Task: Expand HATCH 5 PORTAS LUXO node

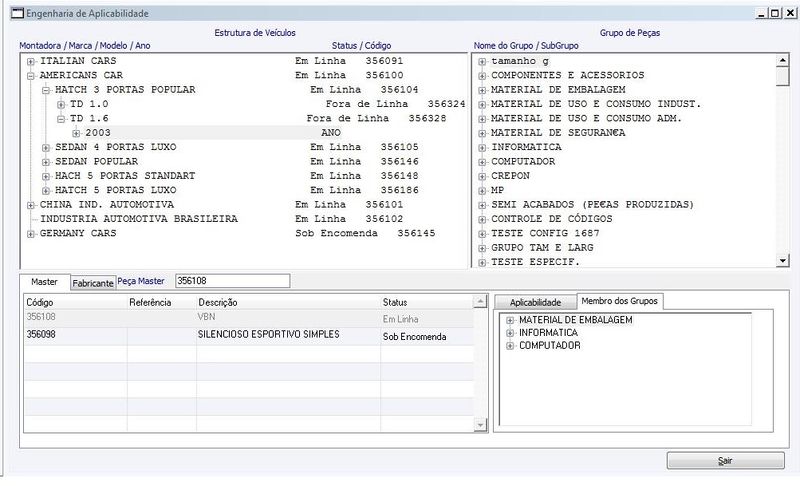Action: [46, 191]
